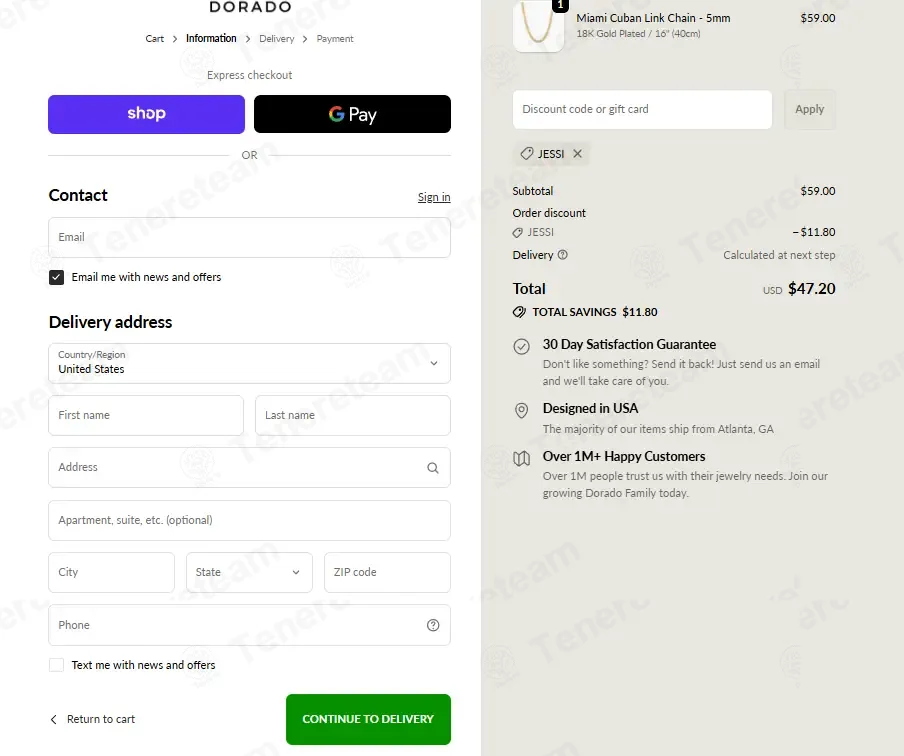The width and height of the screenshot is (904, 756).
Task: Click the Happy Customers map icon
Action: point(521,458)
